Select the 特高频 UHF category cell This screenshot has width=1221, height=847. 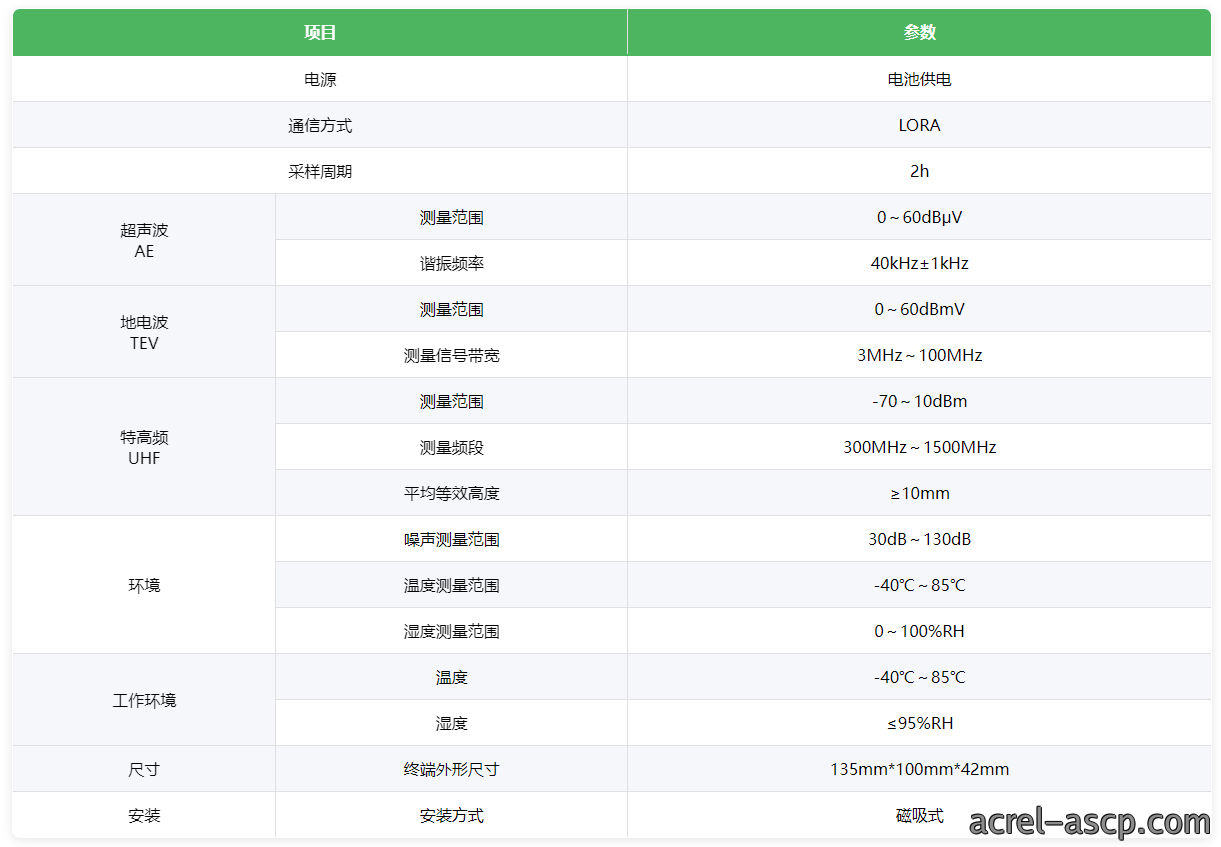tap(144, 447)
